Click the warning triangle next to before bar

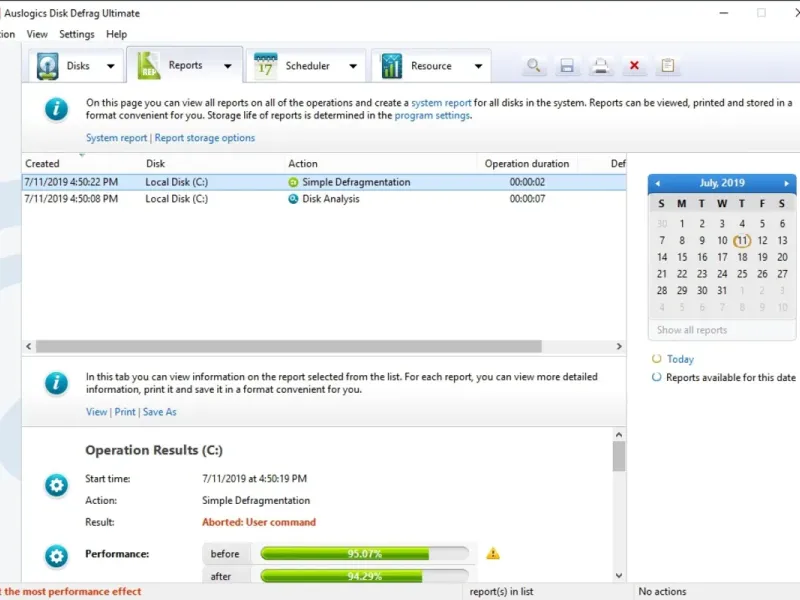point(493,554)
